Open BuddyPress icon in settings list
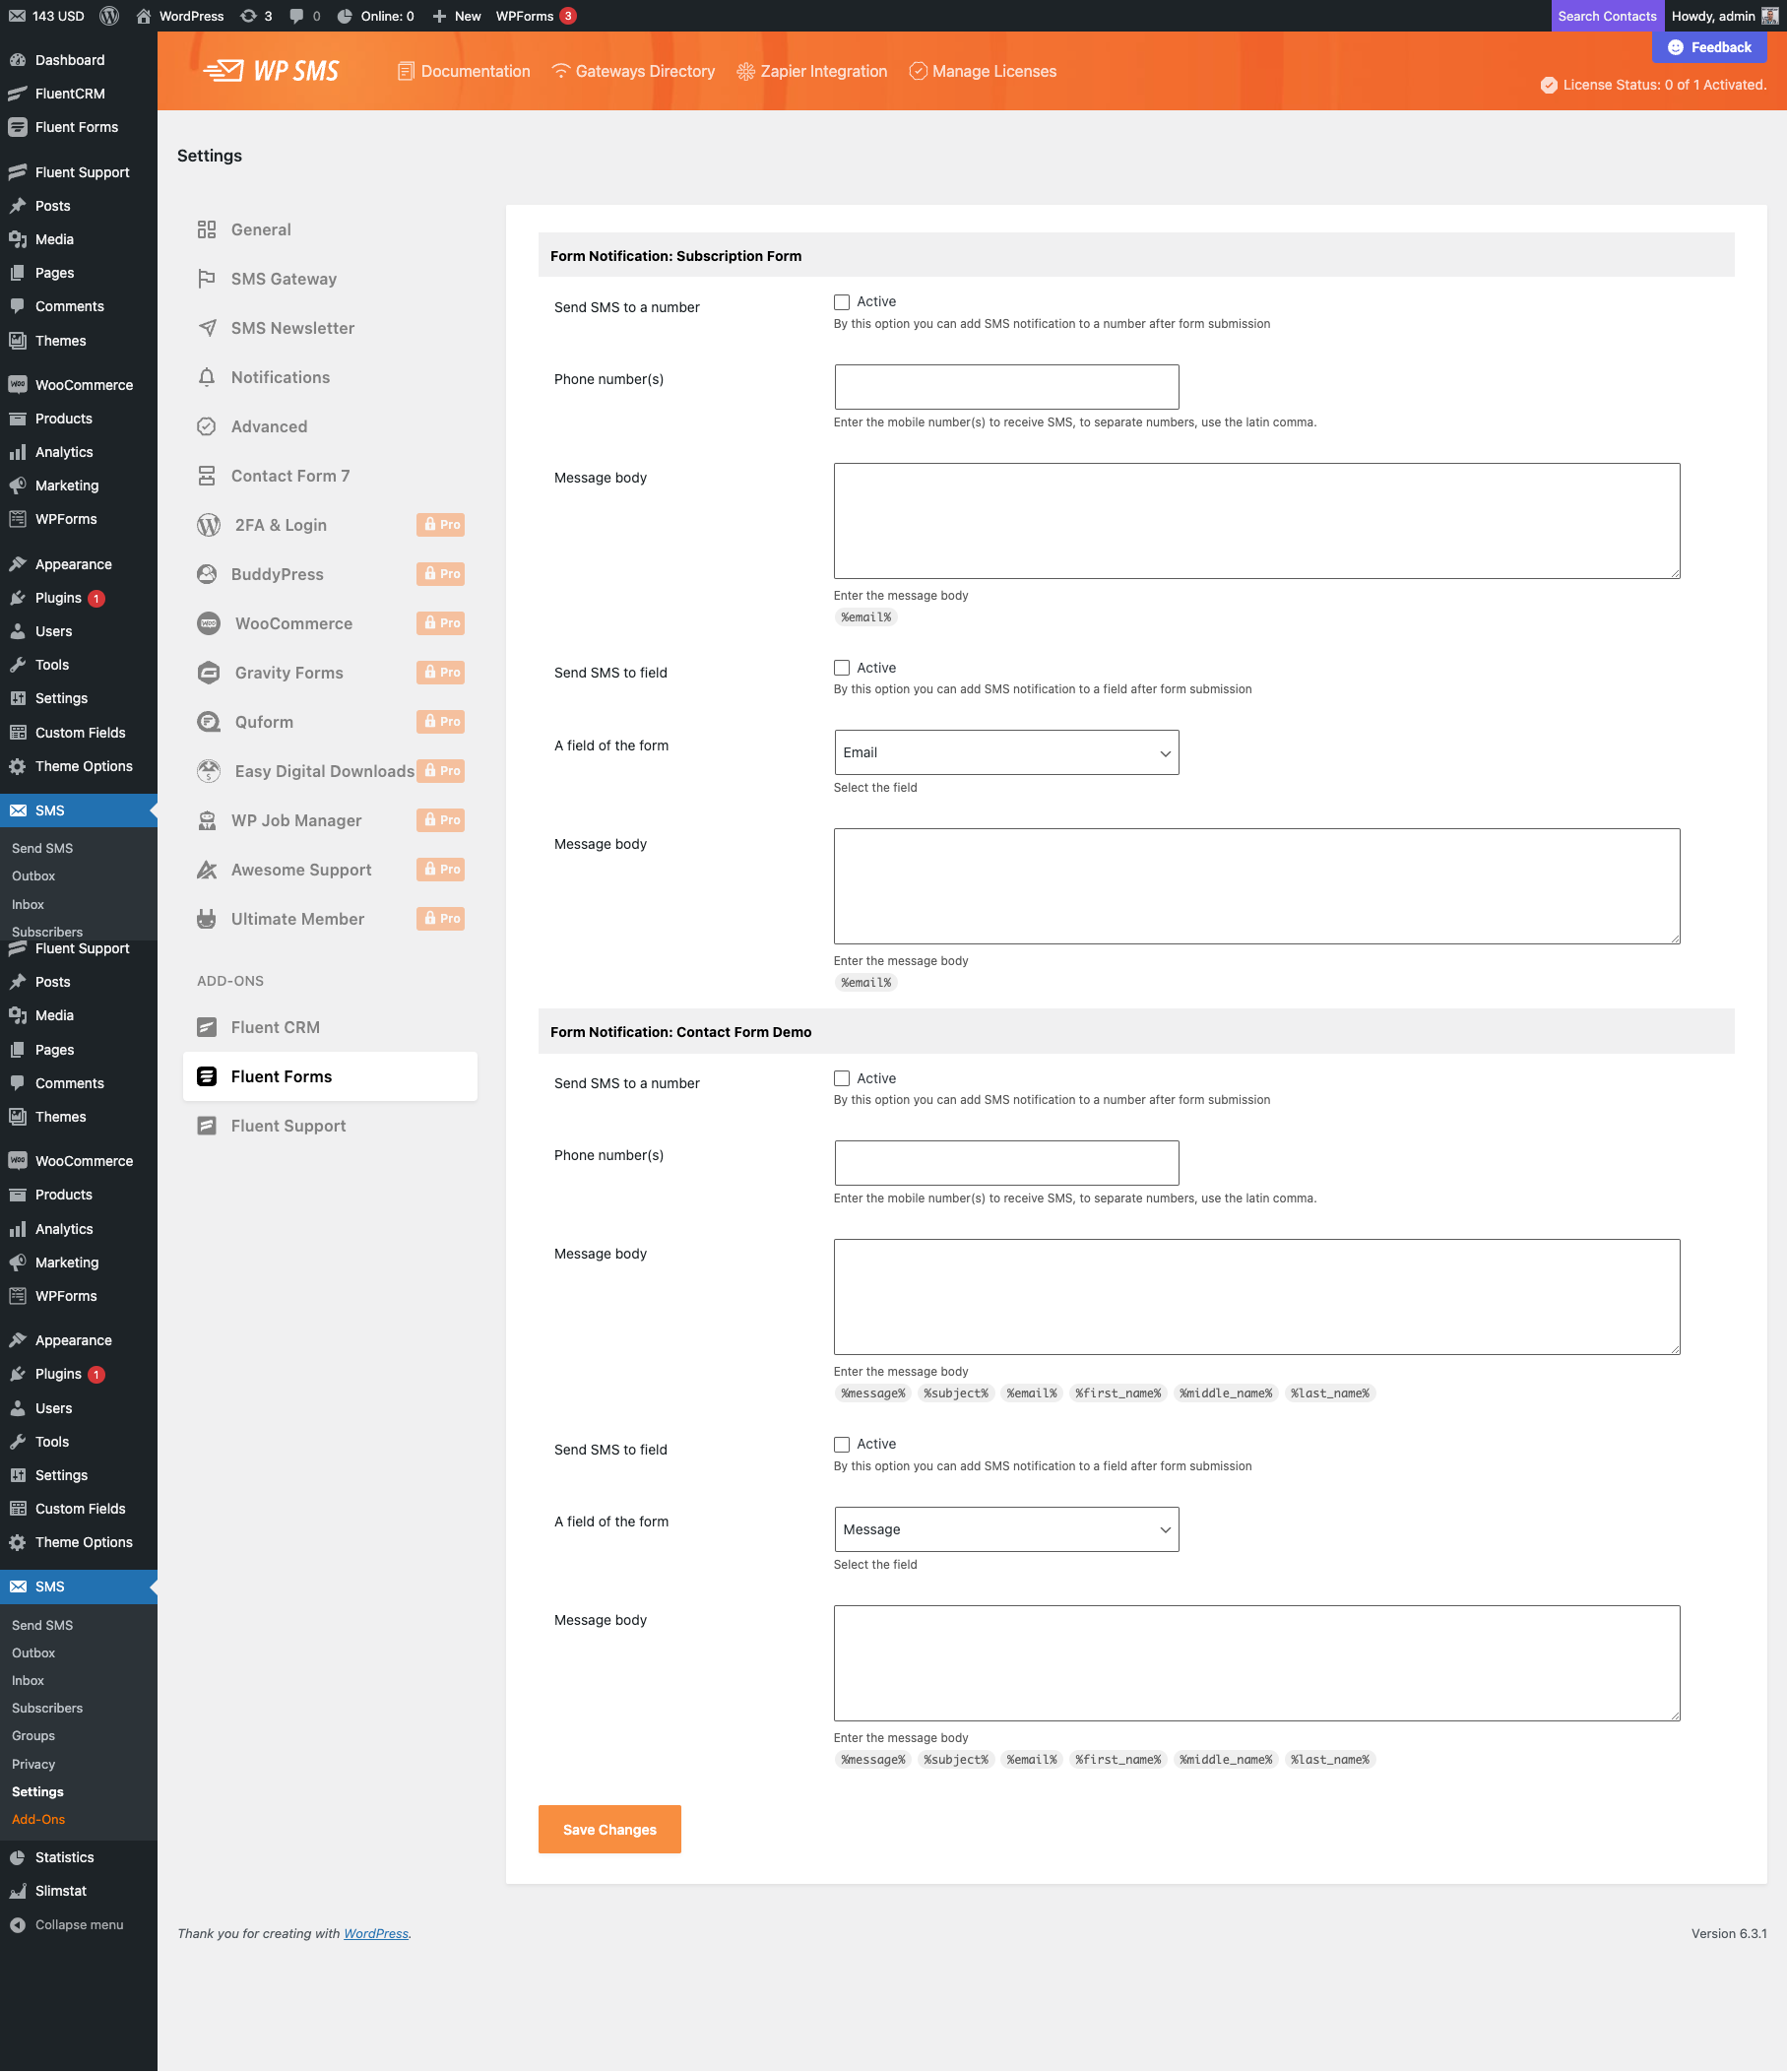The width and height of the screenshot is (1787, 2072). [207, 574]
